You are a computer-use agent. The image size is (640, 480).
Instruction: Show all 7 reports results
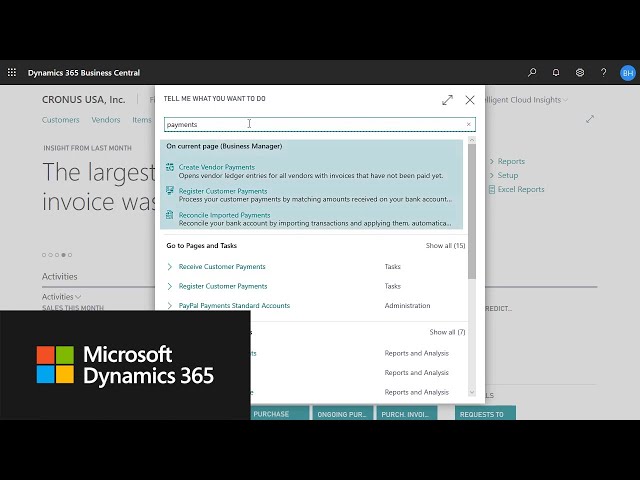pyautogui.click(x=447, y=332)
